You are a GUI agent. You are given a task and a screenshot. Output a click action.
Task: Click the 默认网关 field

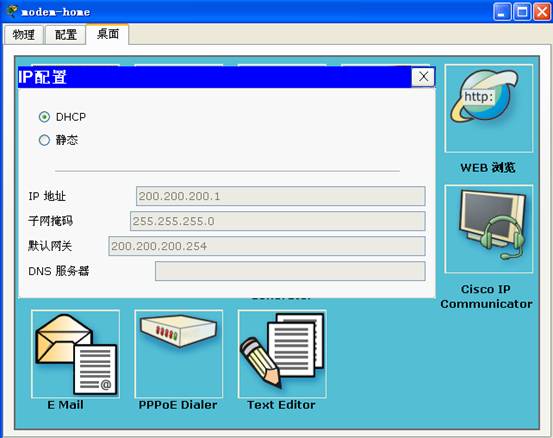[267, 246]
